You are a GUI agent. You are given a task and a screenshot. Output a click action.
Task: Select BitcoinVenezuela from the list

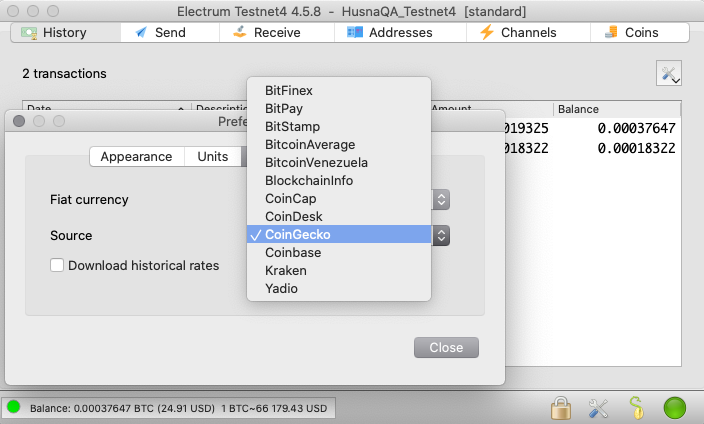[339, 163]
